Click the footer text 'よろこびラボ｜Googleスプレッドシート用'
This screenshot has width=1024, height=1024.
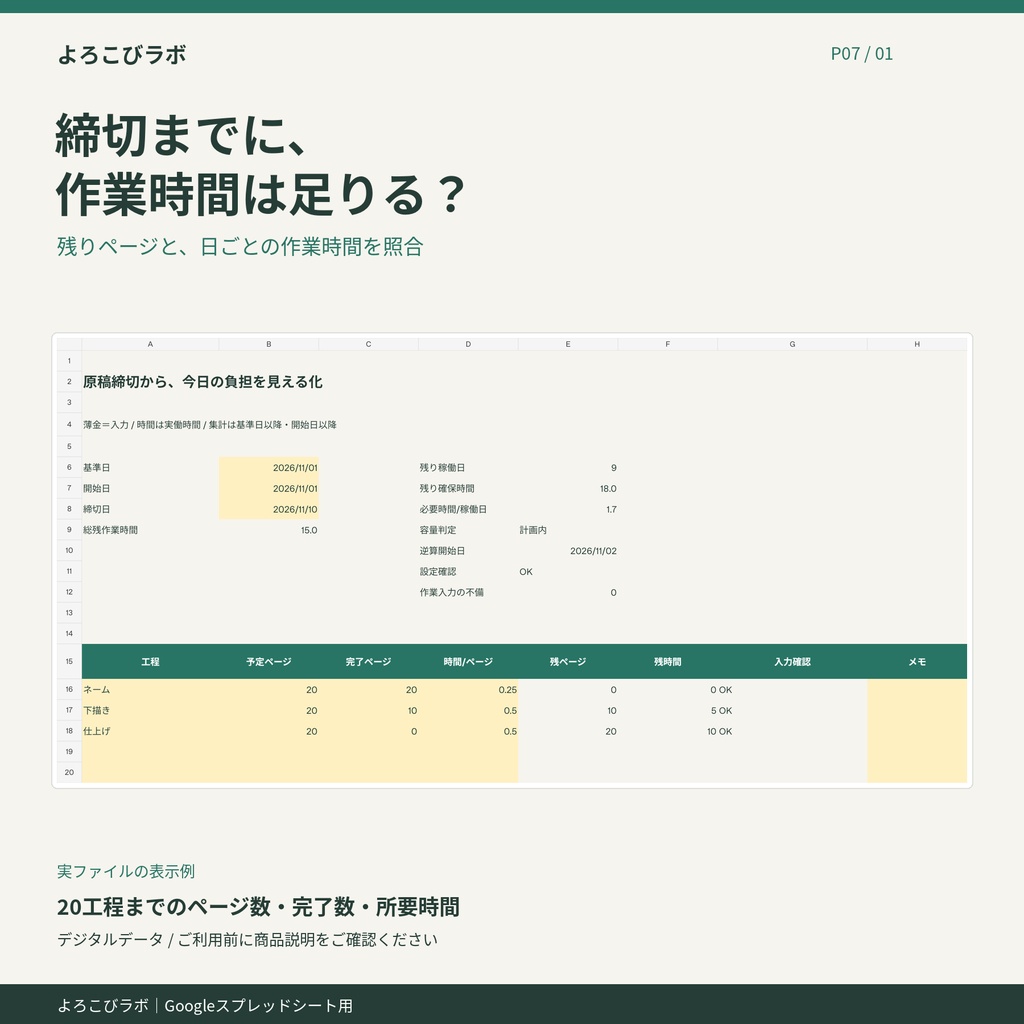pos(205,1006)
